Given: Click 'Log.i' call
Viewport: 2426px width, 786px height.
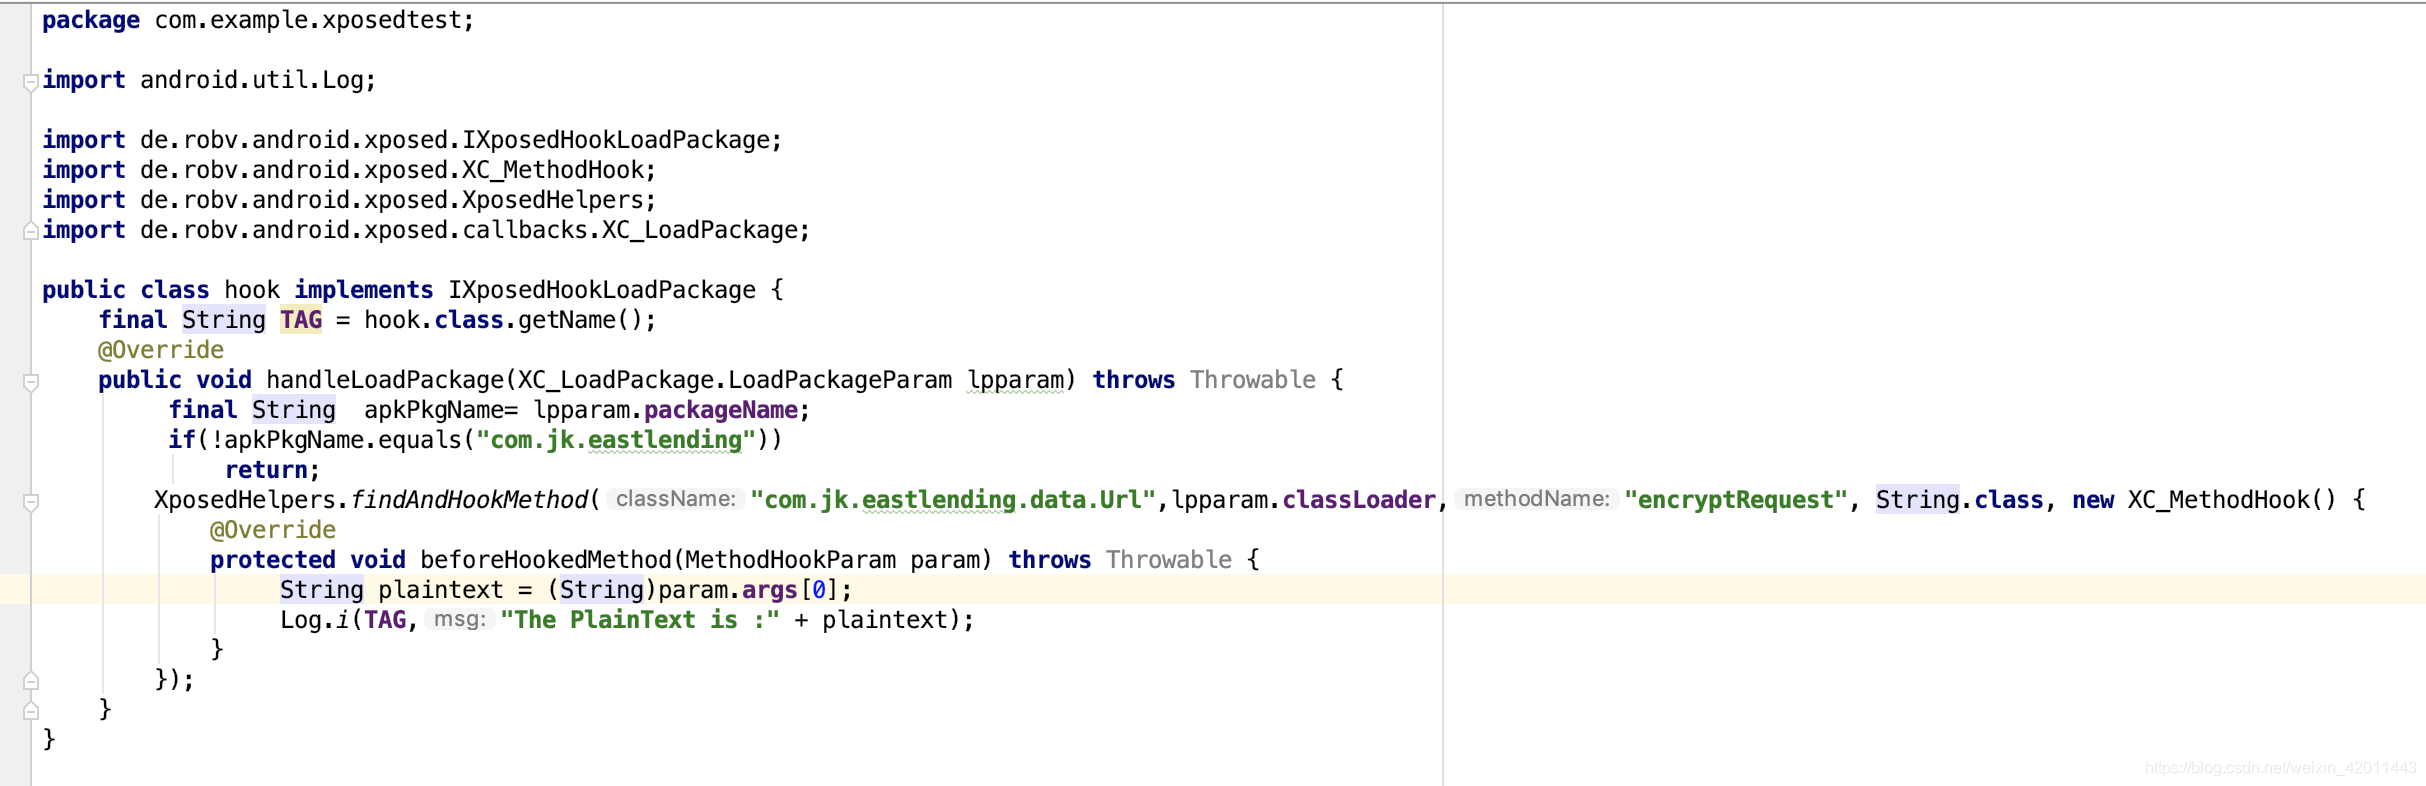Looking at the screenshot, I should (315, 620).
